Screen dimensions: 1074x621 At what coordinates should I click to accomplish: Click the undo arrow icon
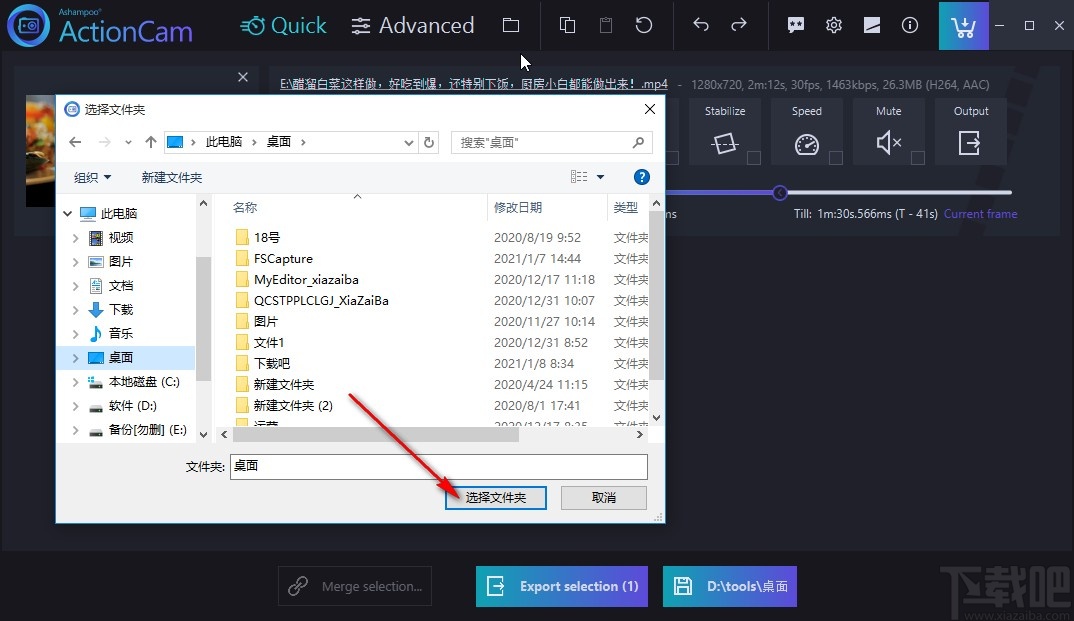(701, 25)
